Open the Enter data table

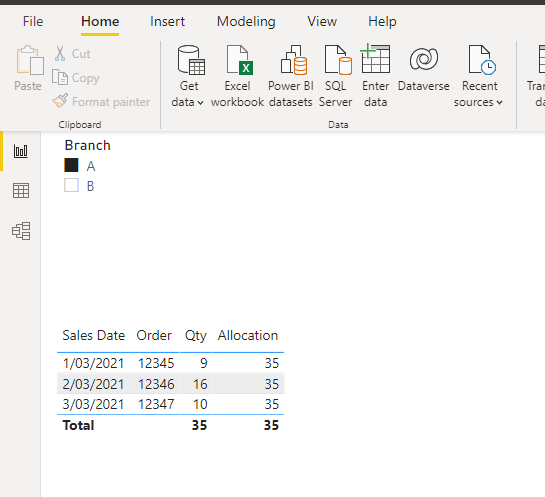375,76
